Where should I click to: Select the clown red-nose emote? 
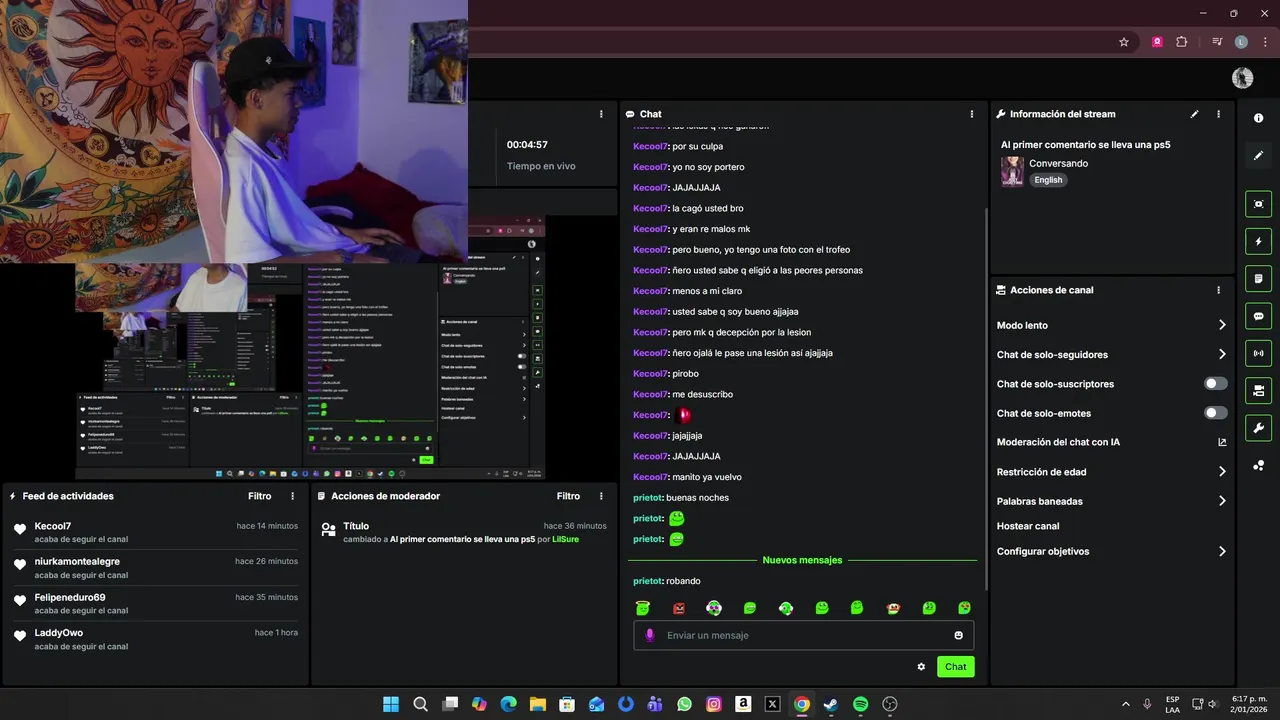(893, 608)
